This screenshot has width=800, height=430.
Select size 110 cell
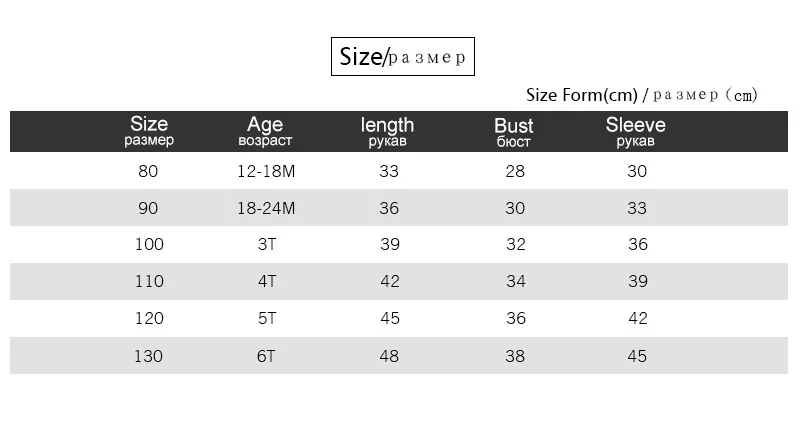tap(149, 281)
